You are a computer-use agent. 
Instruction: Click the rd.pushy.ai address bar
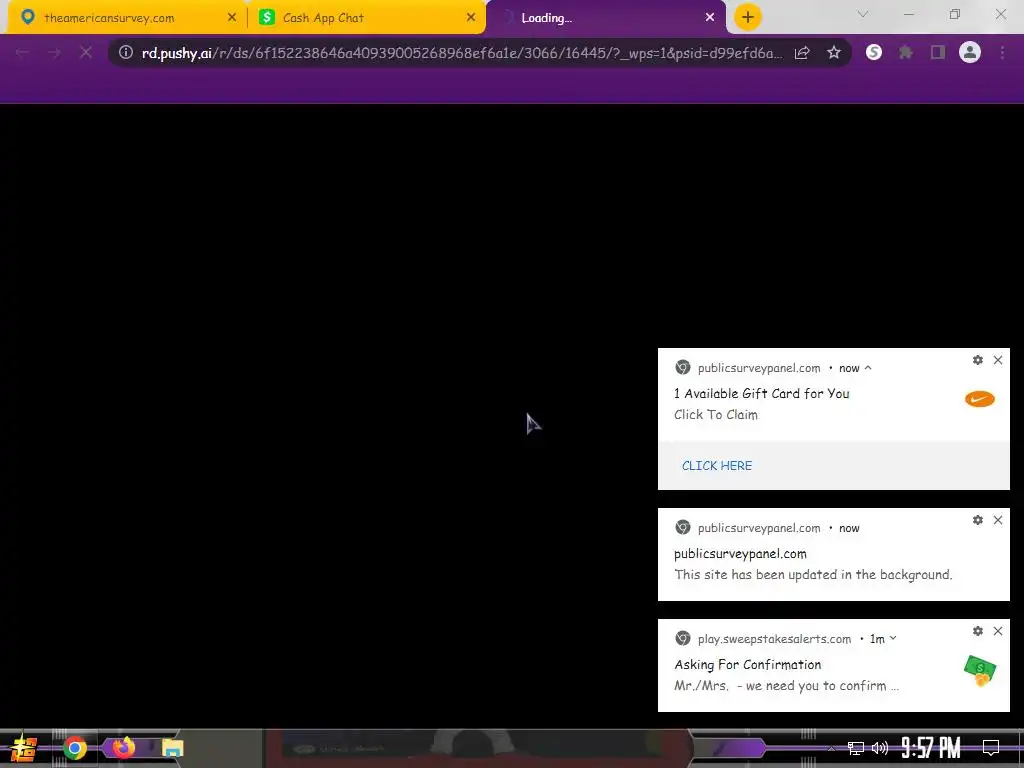tap(462, 53)
